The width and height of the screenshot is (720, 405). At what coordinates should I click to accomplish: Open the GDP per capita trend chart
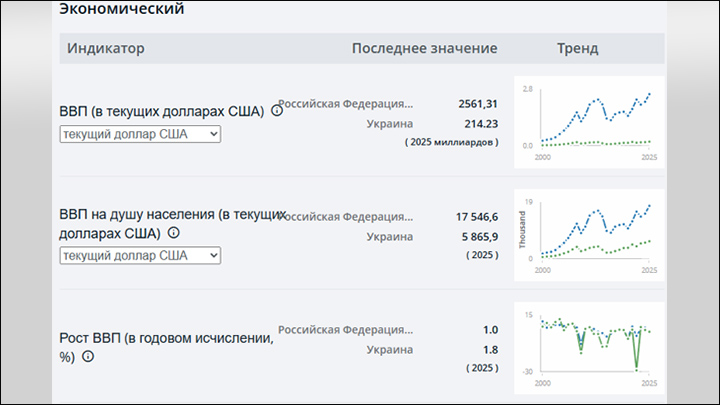pyautogui.click(x=589, y=235)
